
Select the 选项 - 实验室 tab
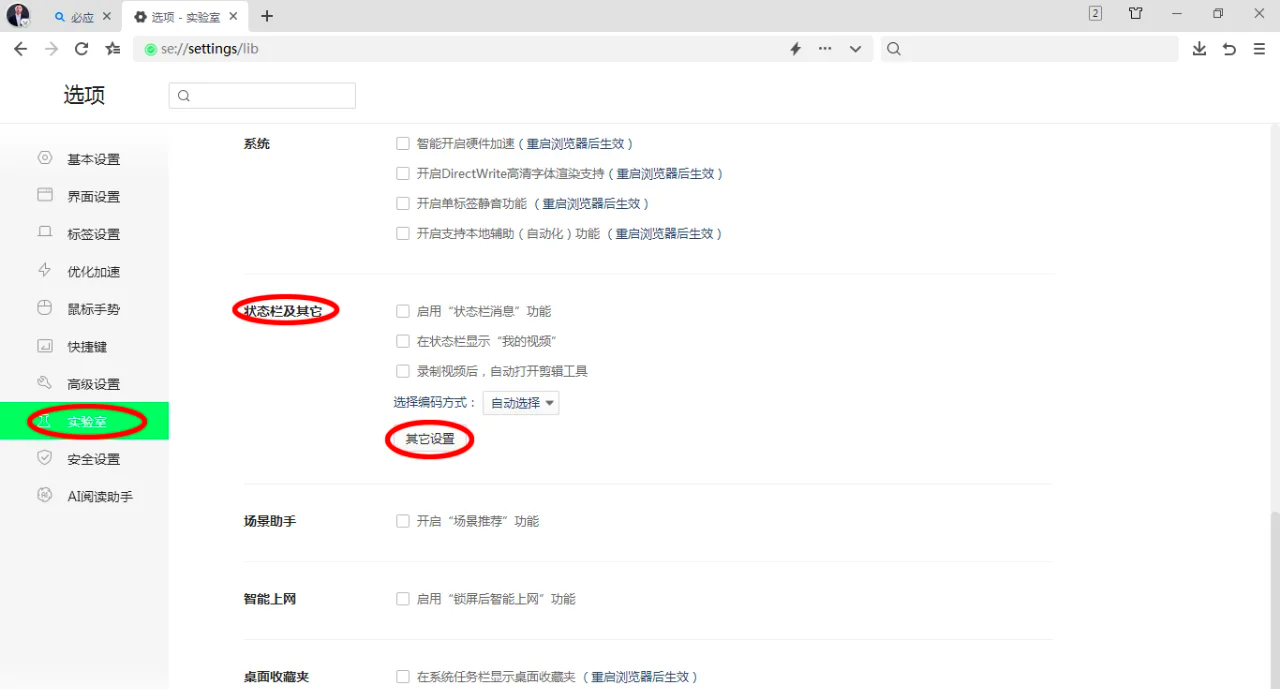click(x=186, y=17)
